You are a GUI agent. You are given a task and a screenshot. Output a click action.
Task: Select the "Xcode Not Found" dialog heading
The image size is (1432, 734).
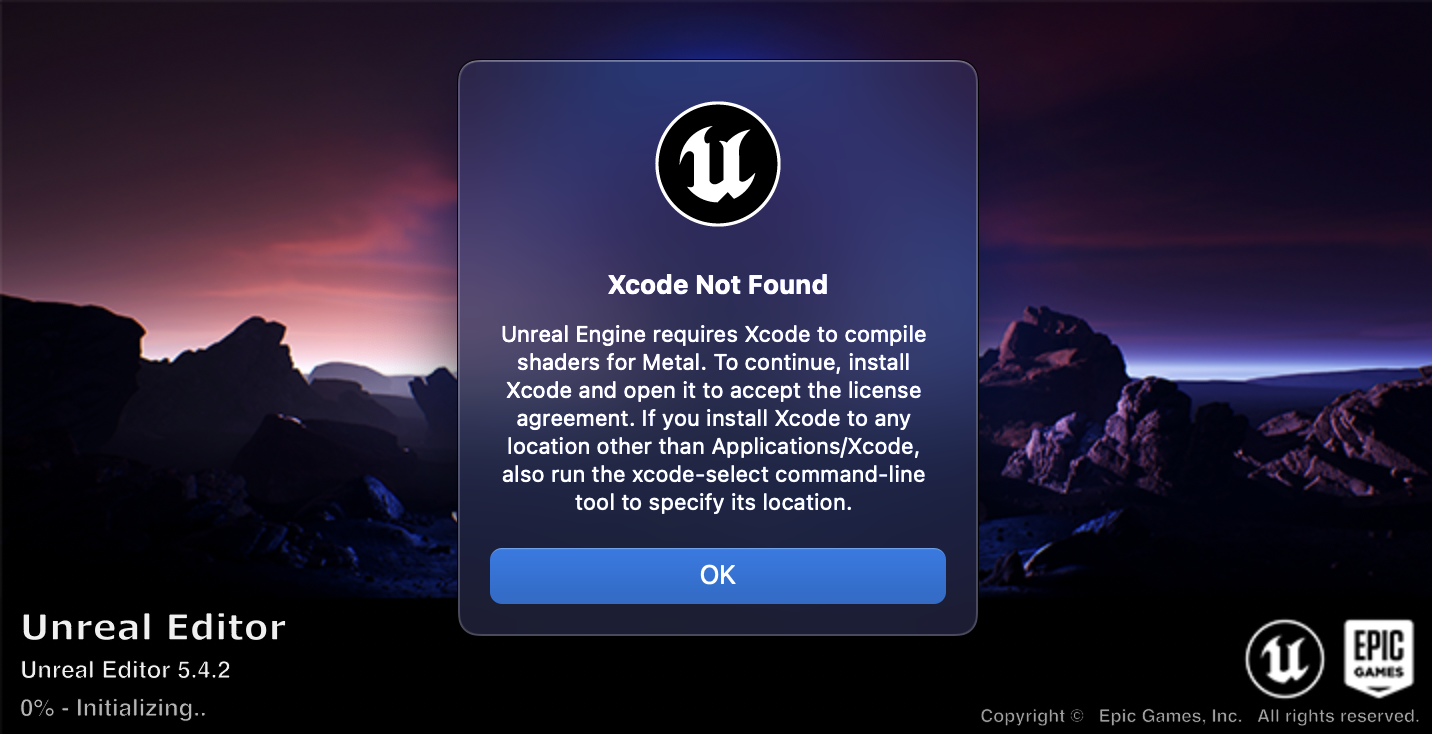pyautogui.click(x=718, y=285)
